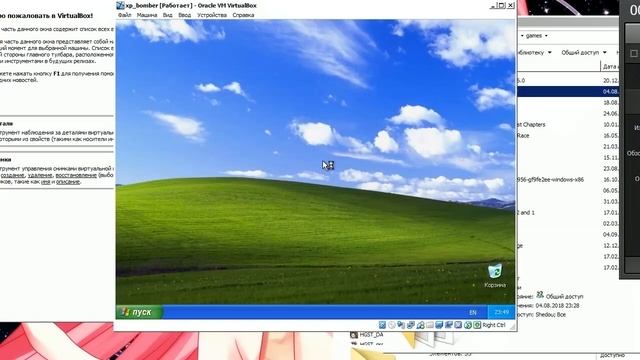This screenshot has height=360, width=640.
Task: Click the audio indicator icon in VM status bar
Action: click(401, 325)
